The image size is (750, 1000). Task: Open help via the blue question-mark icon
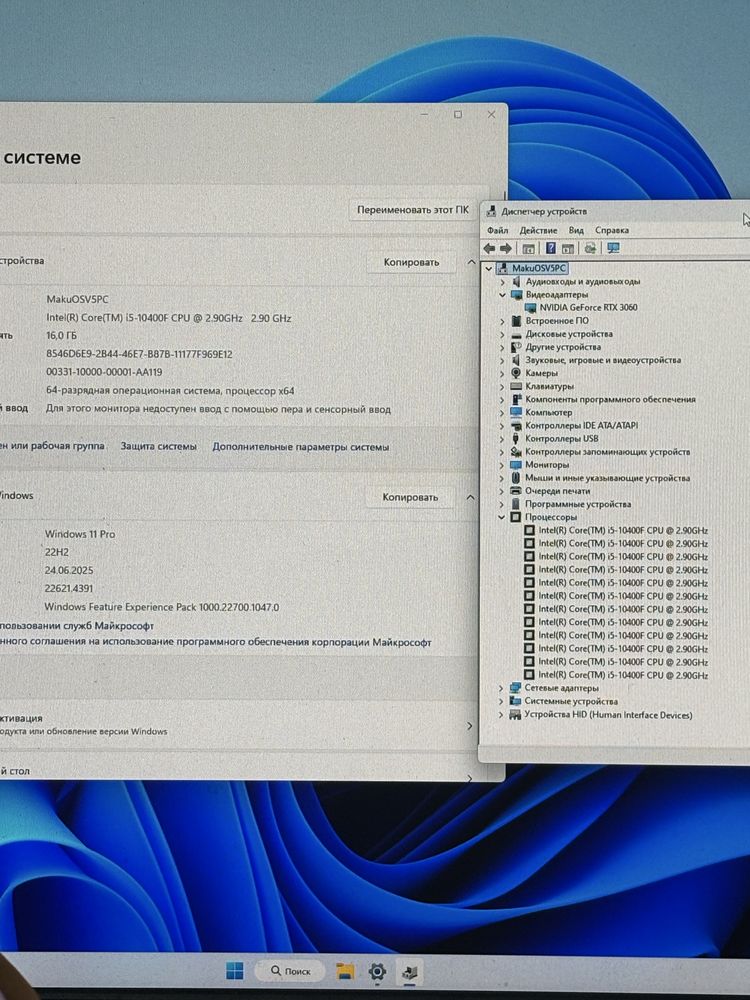[x=550, y=248]
